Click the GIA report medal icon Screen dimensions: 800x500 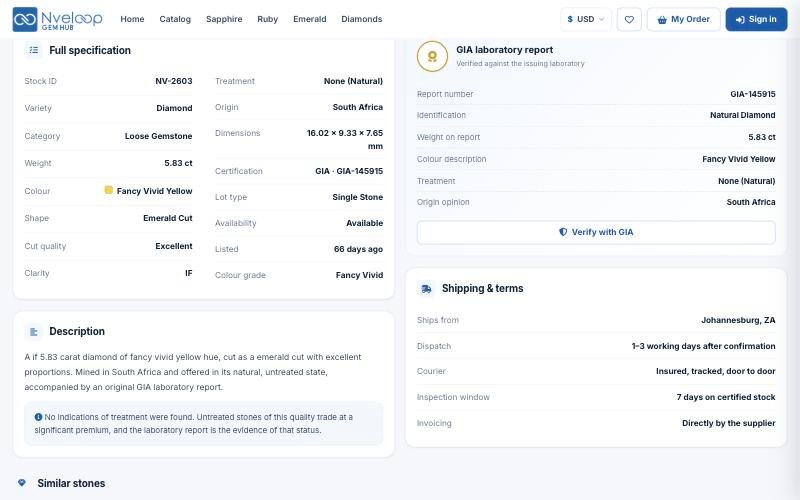click(432, 56)
